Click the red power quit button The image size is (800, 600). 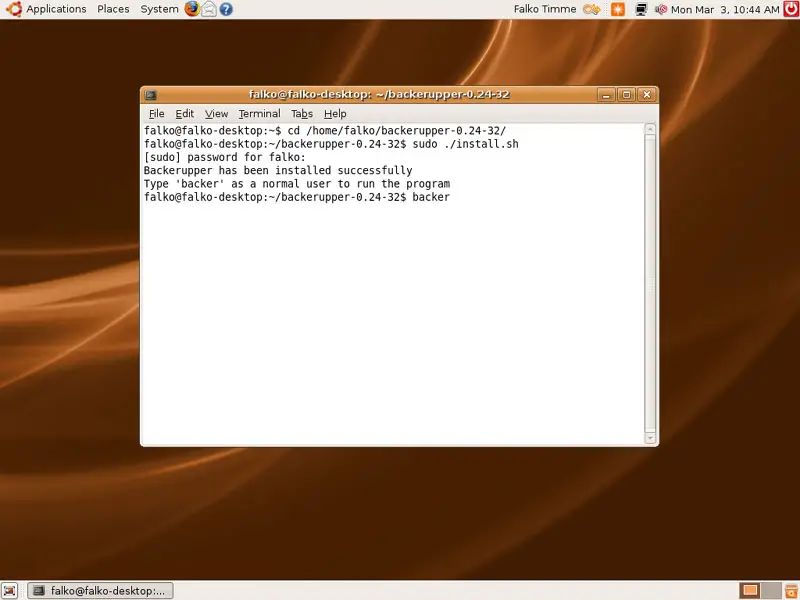tap(791, 9)
